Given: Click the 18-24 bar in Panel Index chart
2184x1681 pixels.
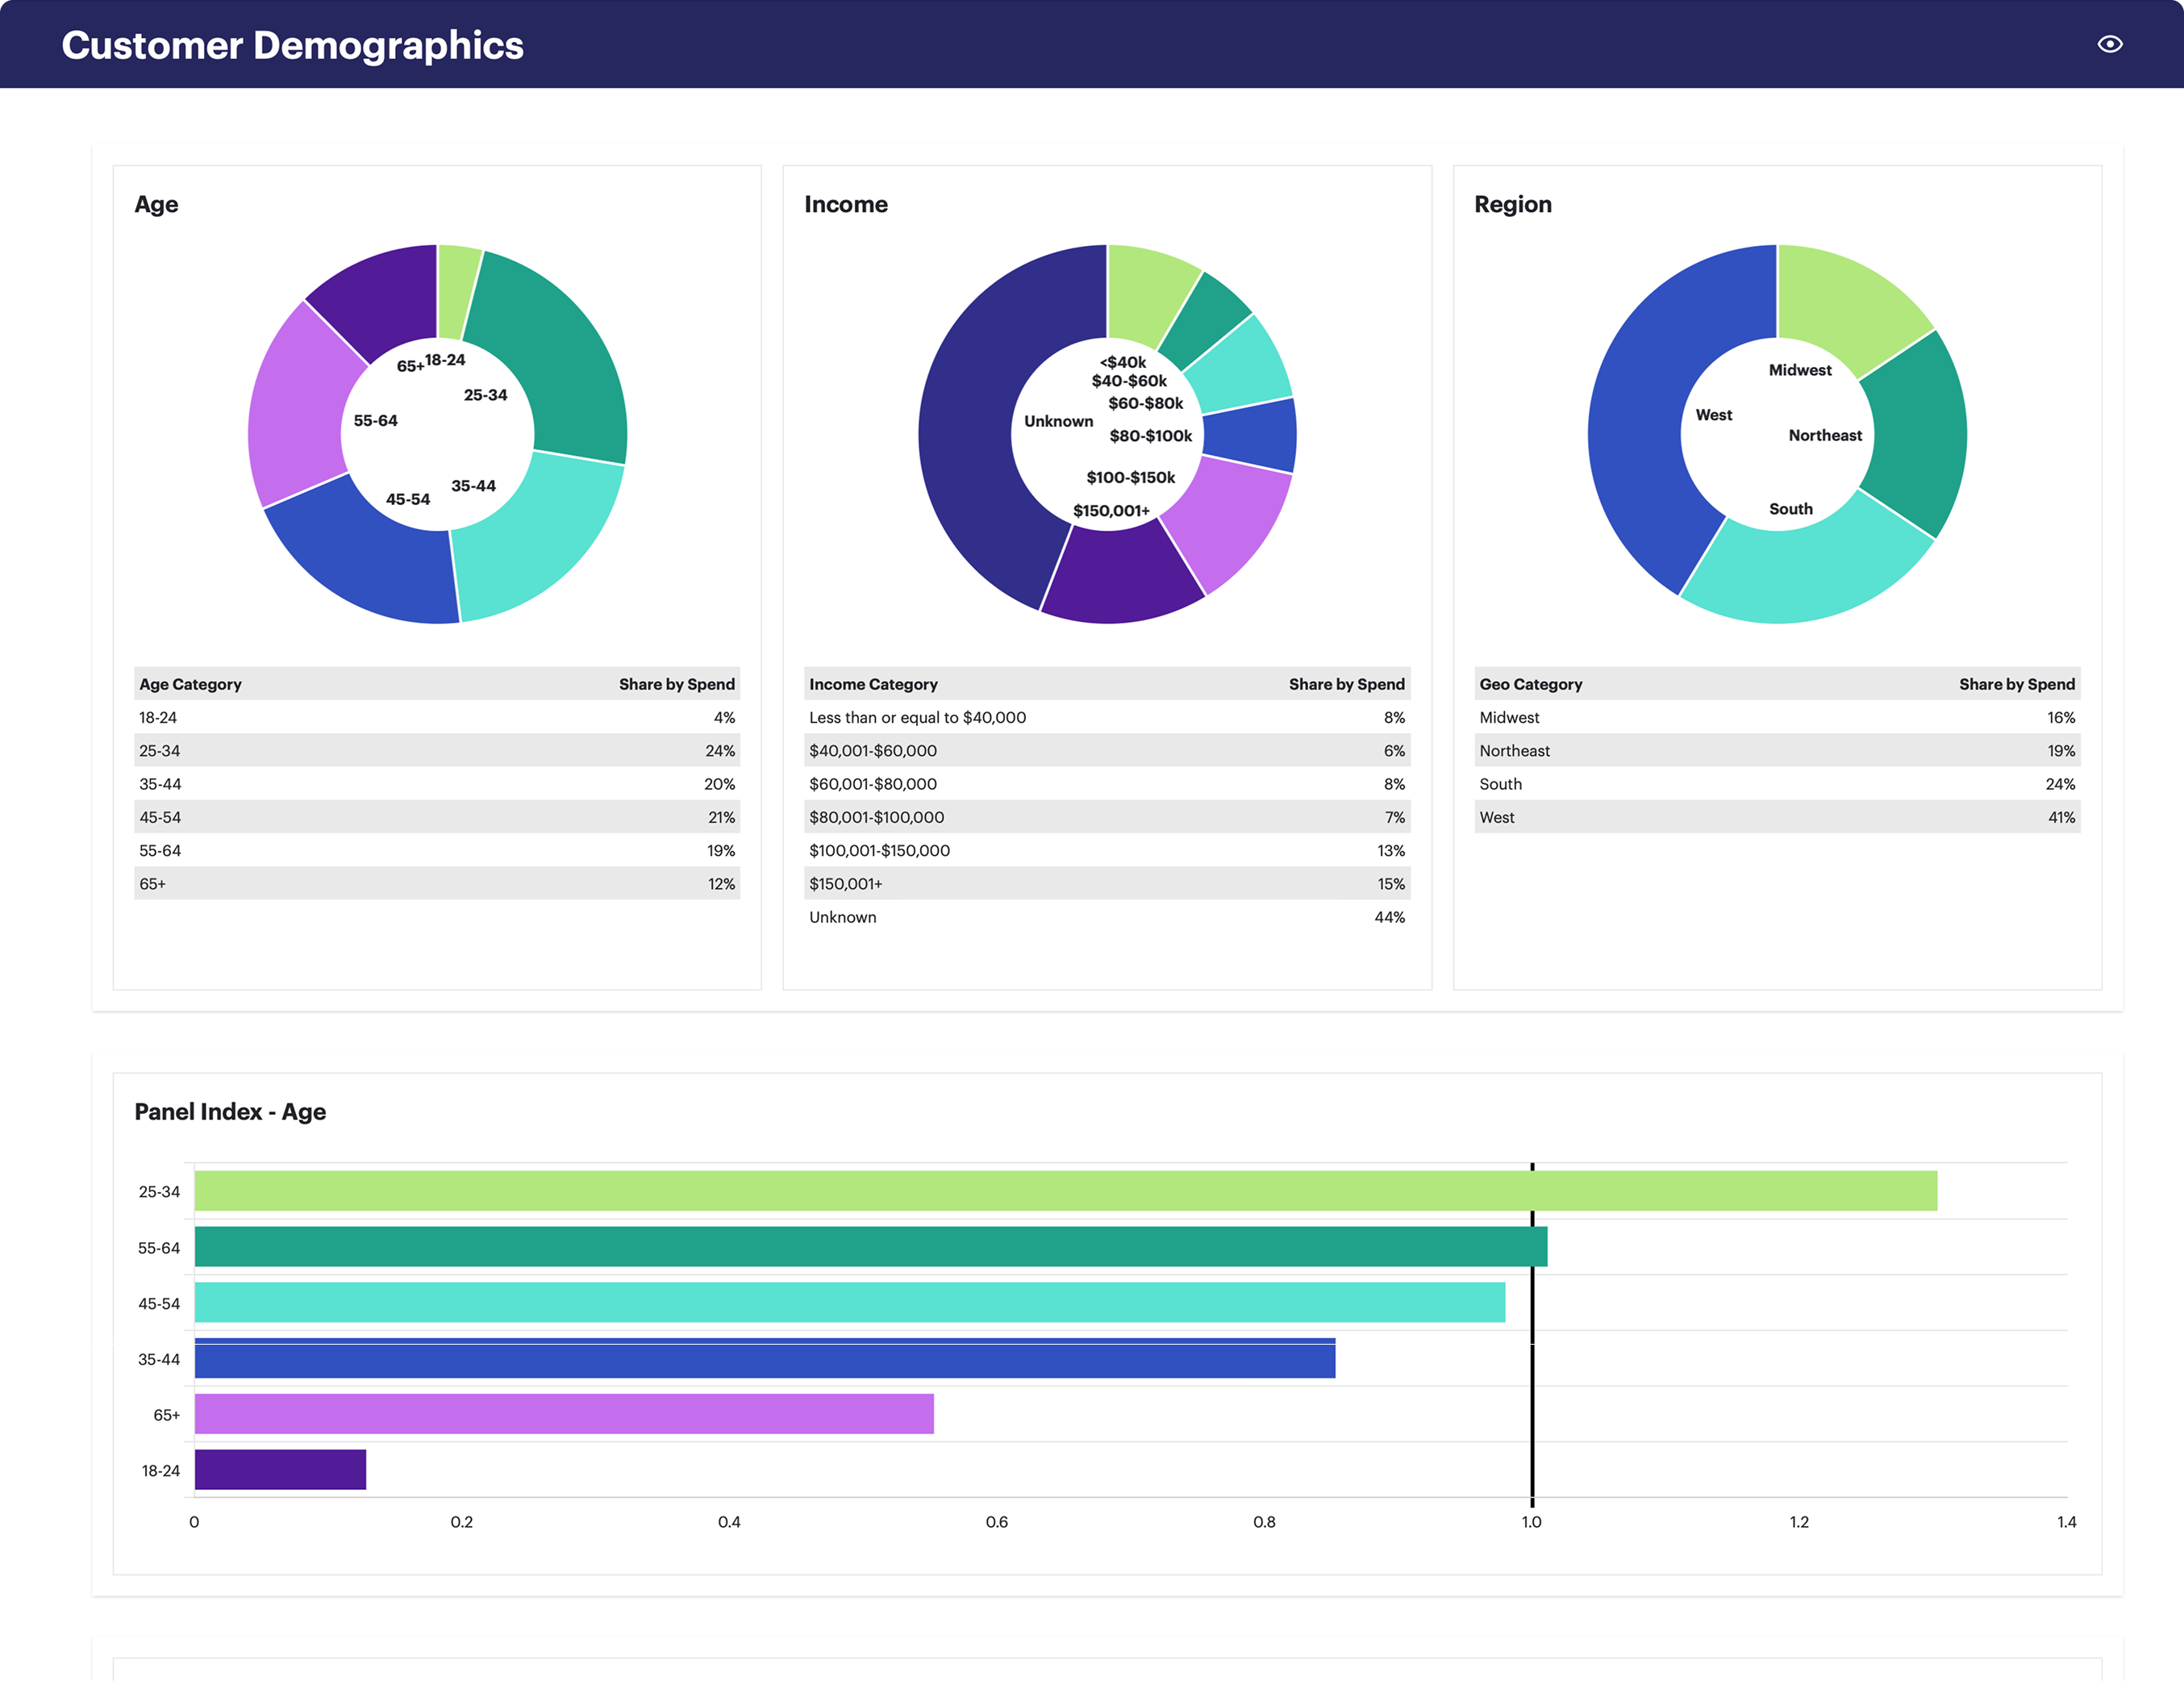Looking at the screenshot, I should 280,1469.
